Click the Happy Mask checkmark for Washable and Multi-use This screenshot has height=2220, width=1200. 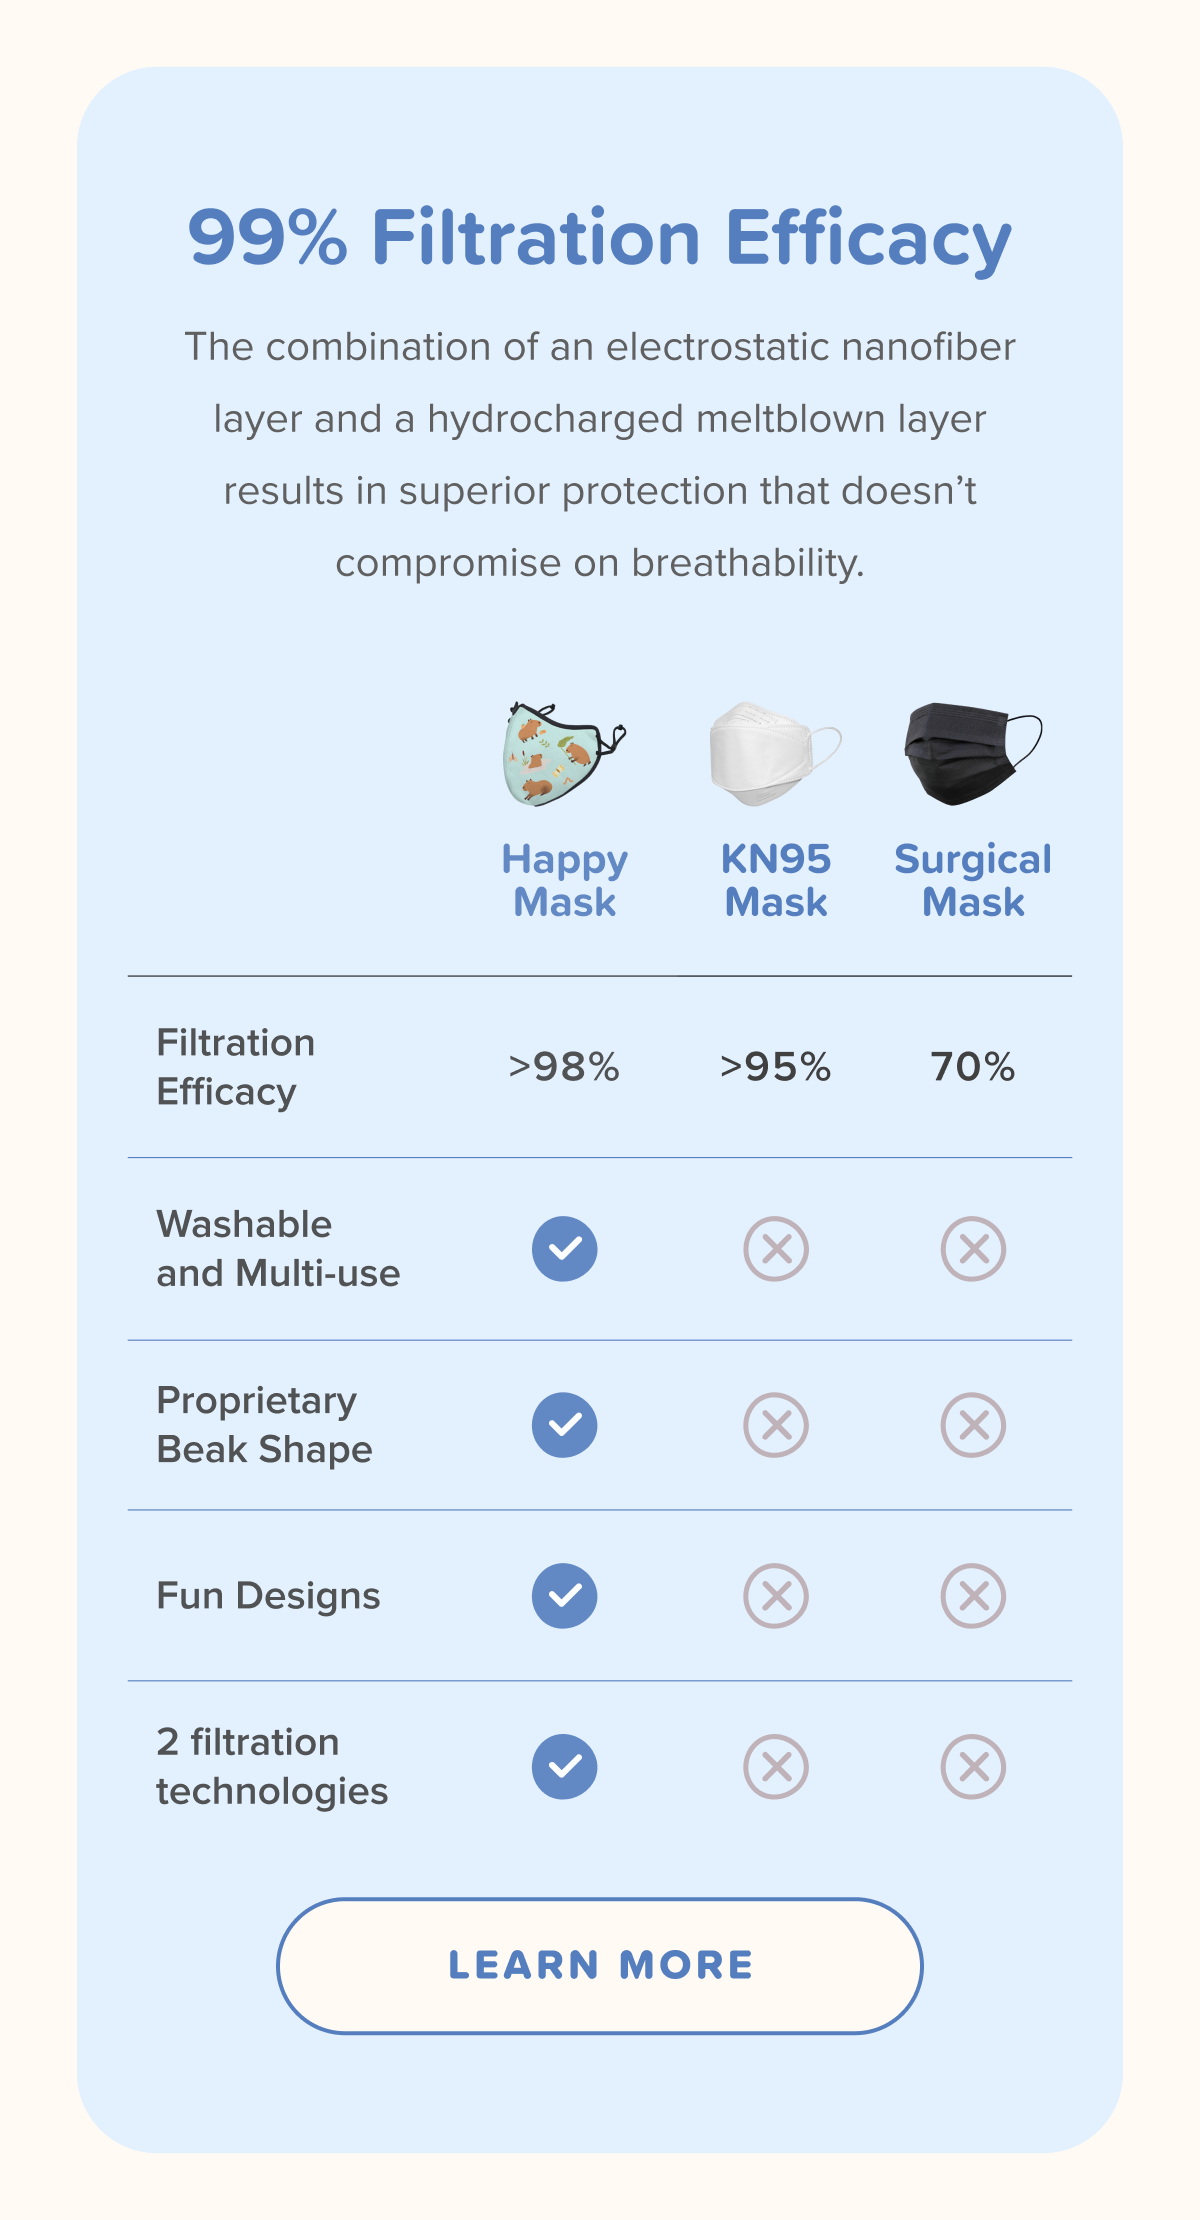(x=565, y=1249)
